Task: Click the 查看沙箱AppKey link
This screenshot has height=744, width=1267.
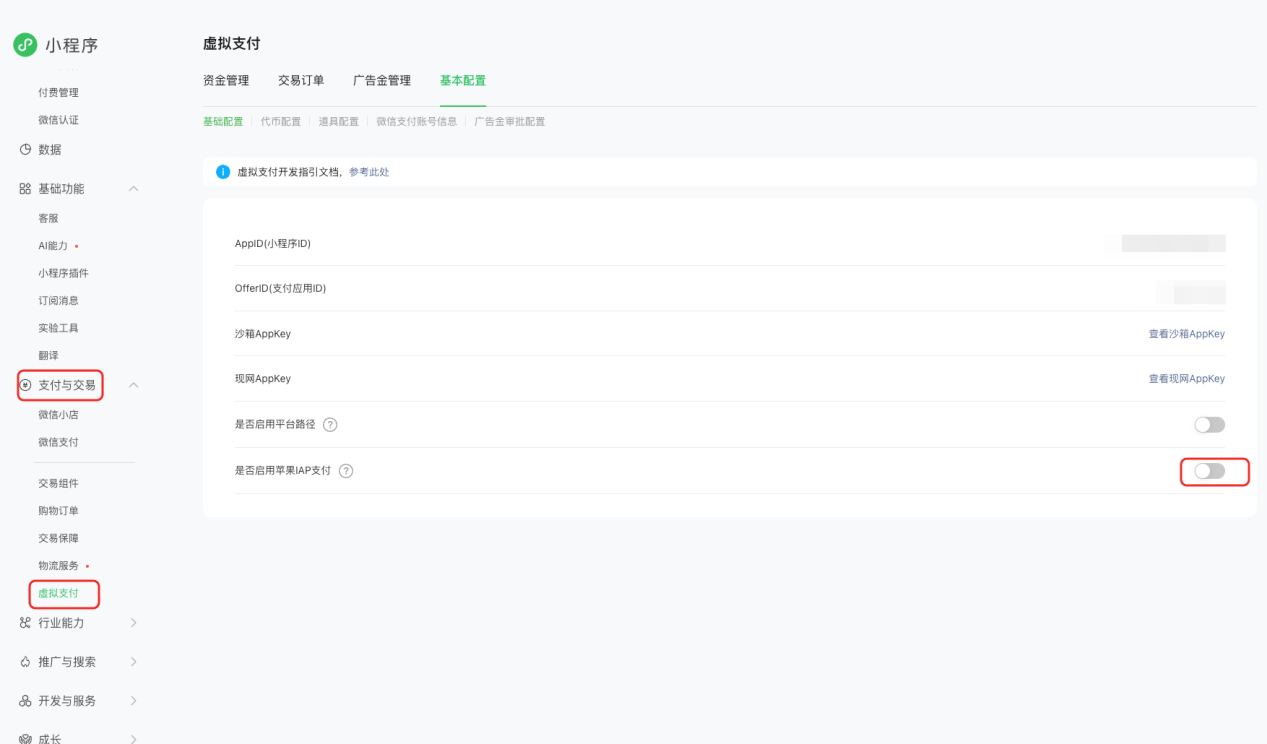Action: (x=1187, y=334)
